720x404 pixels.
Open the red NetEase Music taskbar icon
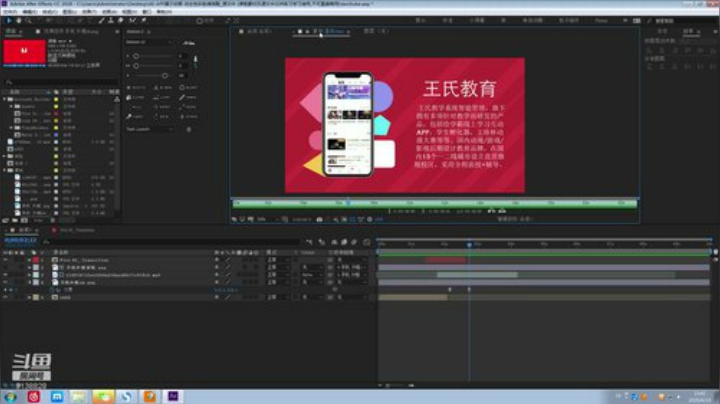click(34, 396)
